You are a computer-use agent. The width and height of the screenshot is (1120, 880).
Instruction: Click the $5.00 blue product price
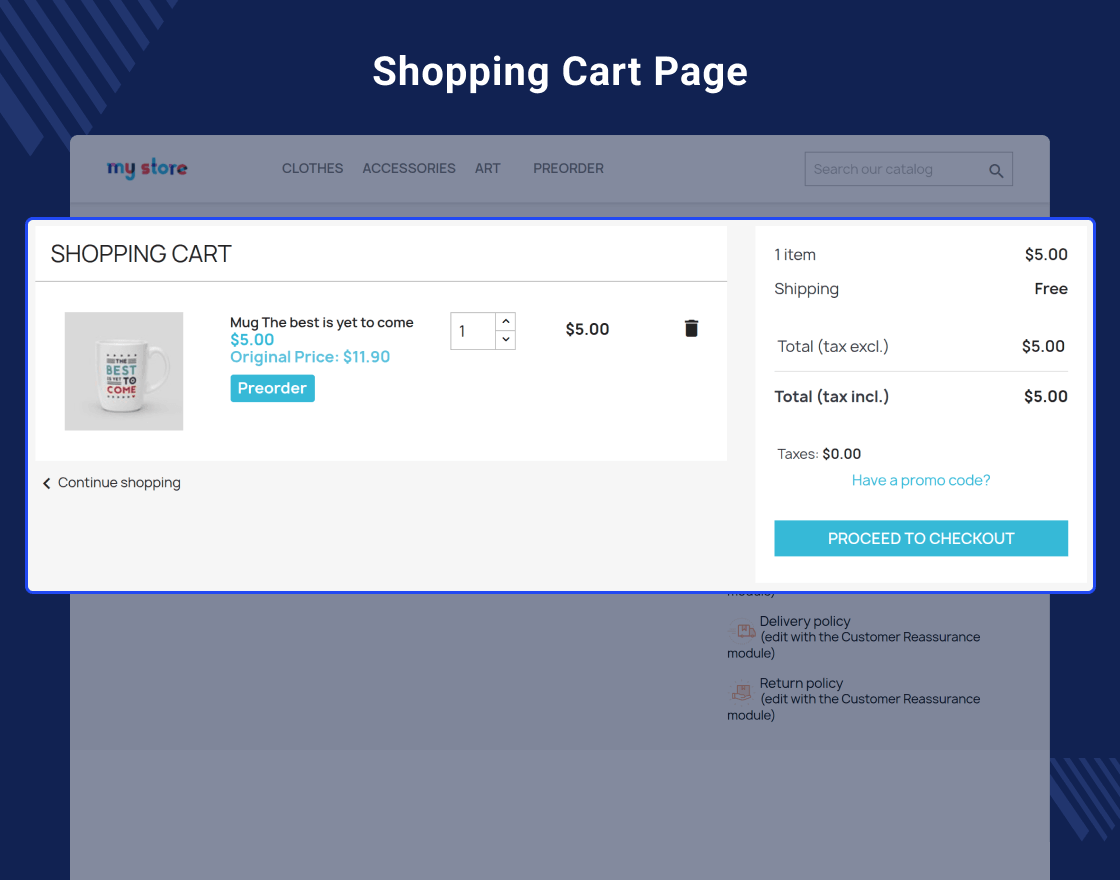click(252, 339)
